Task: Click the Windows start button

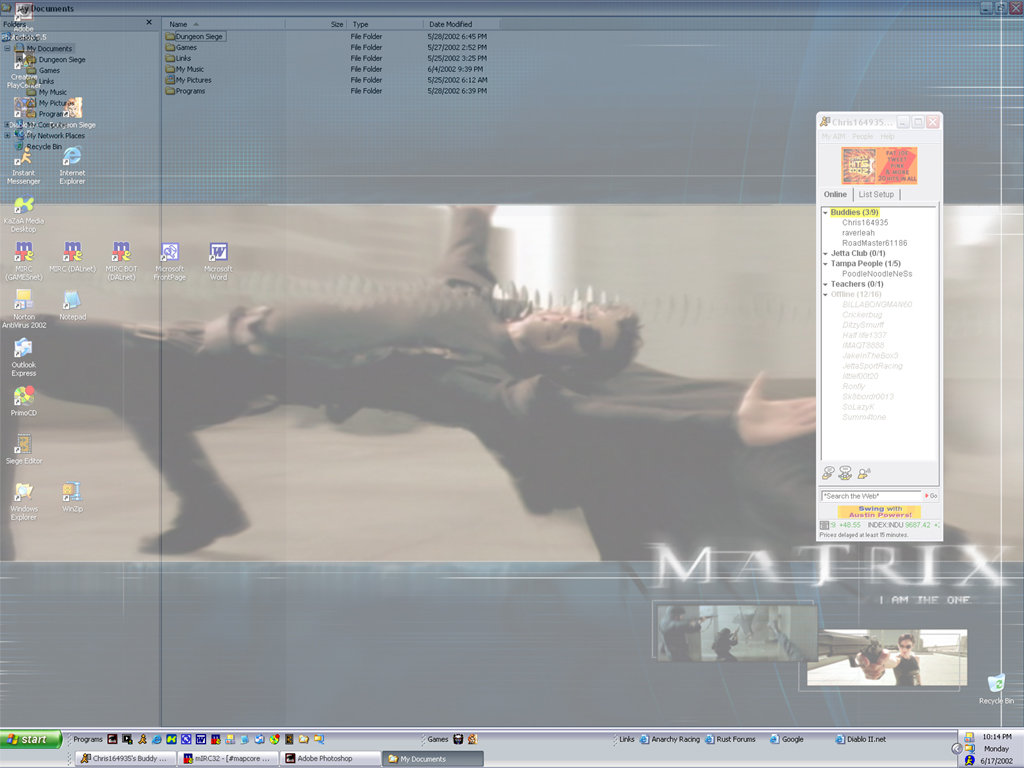Action: (x=31, y=739)
